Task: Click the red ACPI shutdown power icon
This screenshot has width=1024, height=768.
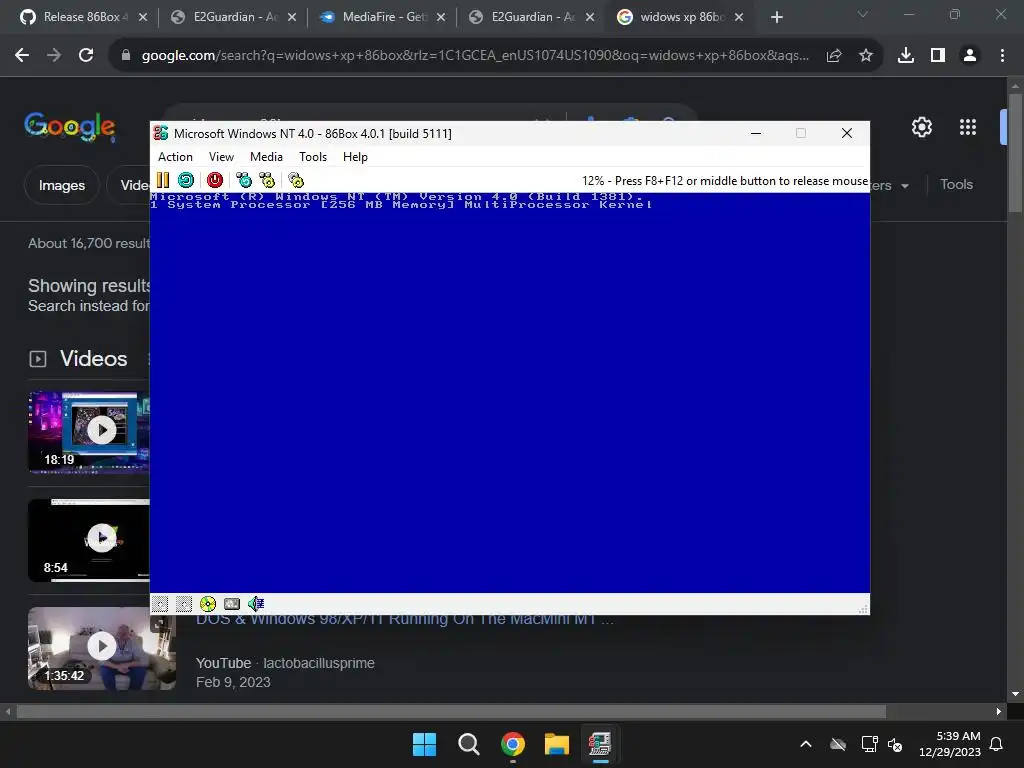Action: (x=215, y=180)
